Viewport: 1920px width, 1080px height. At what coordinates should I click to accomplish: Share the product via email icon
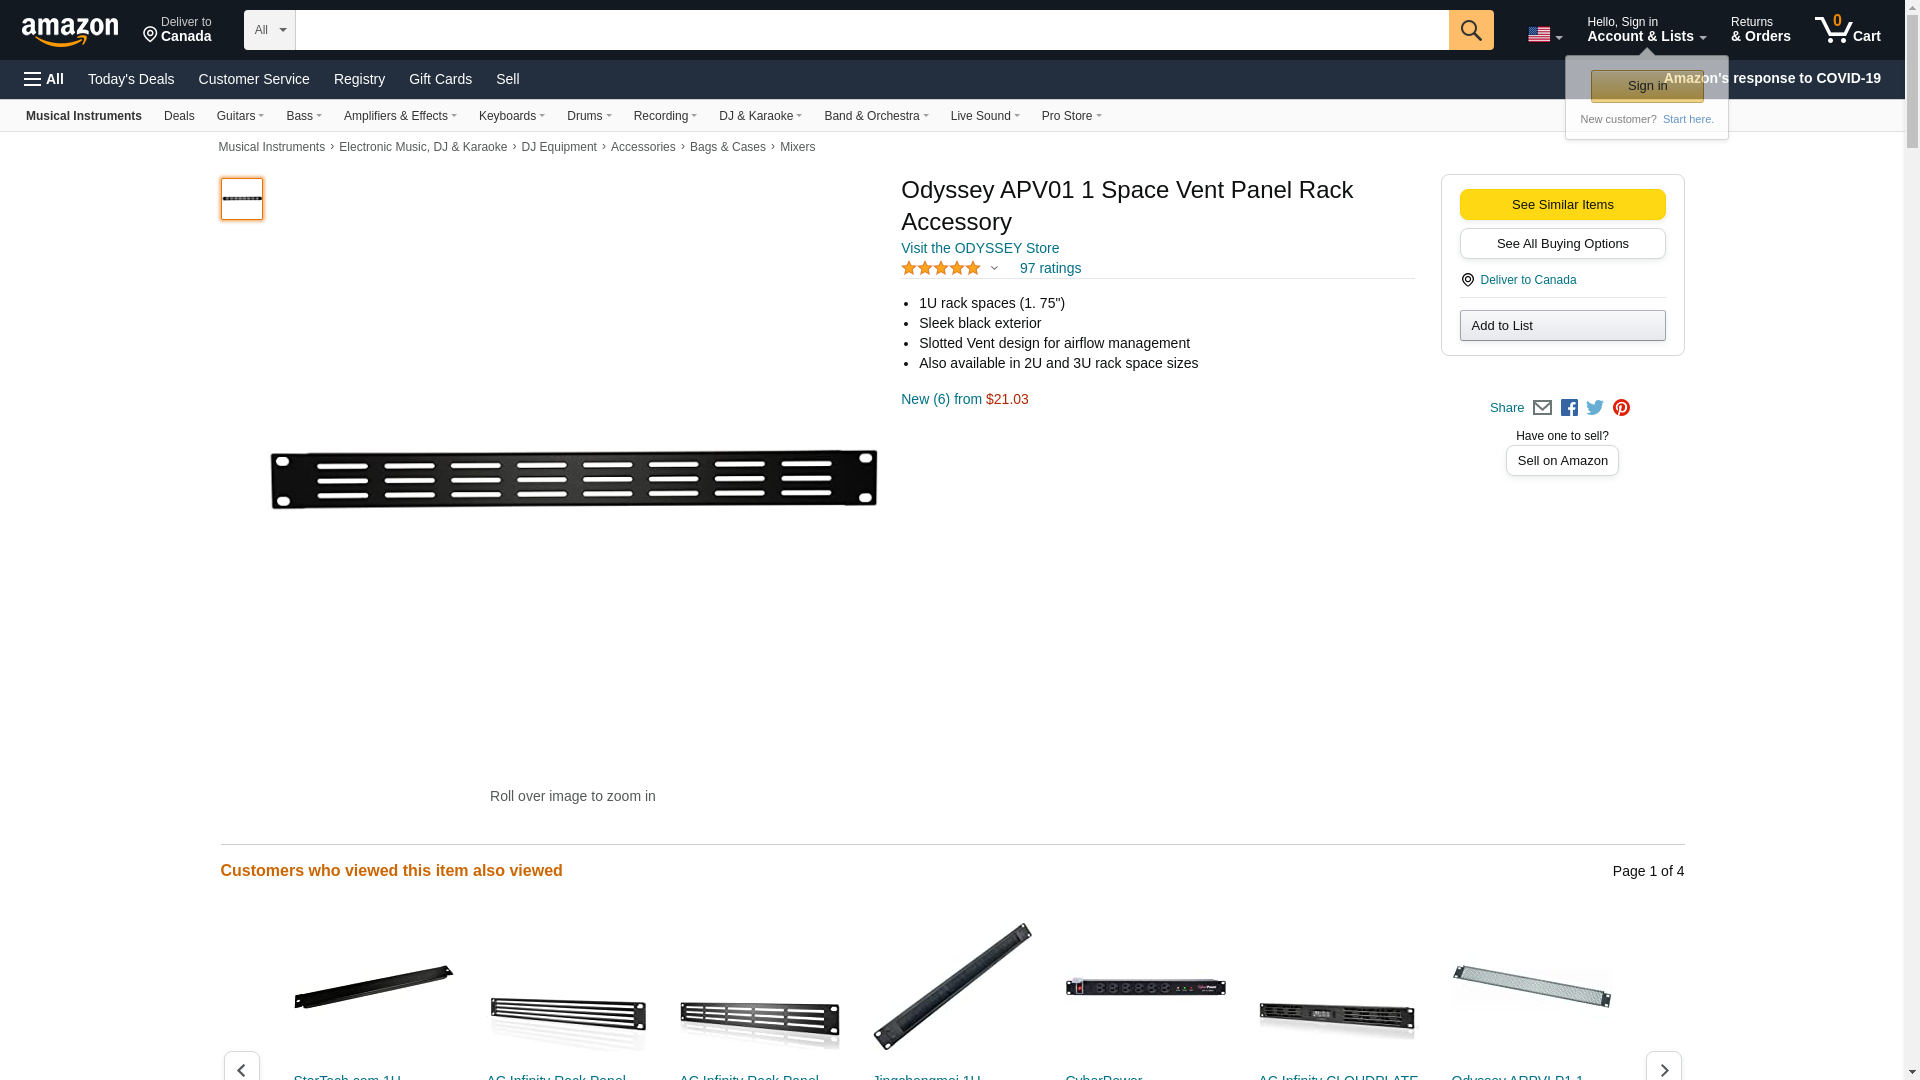pyautogui.click(x=1542, y=408)
